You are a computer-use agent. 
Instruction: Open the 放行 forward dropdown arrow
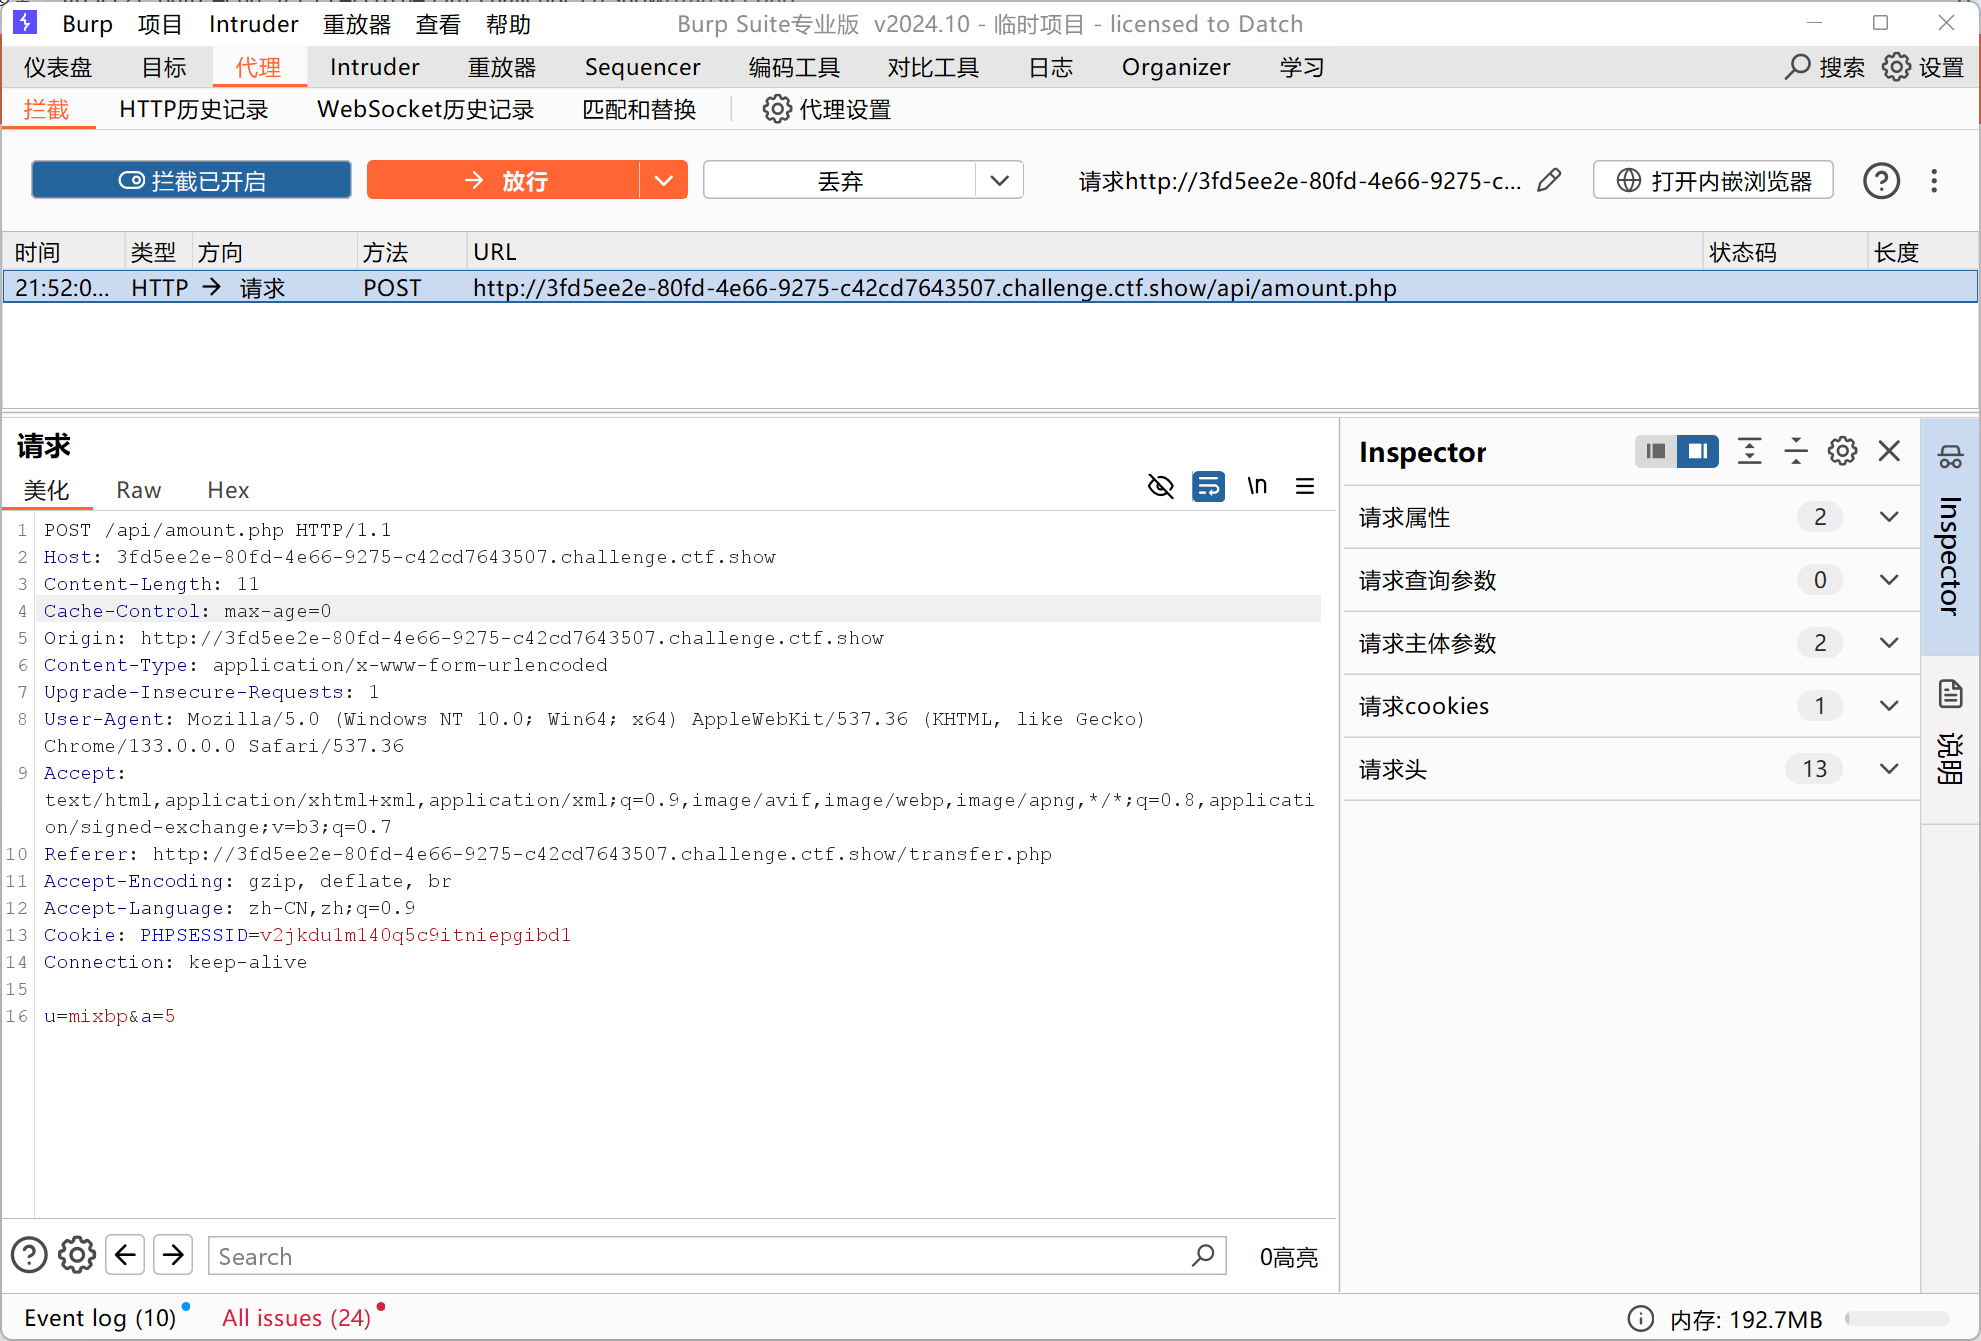pos(663,181)
